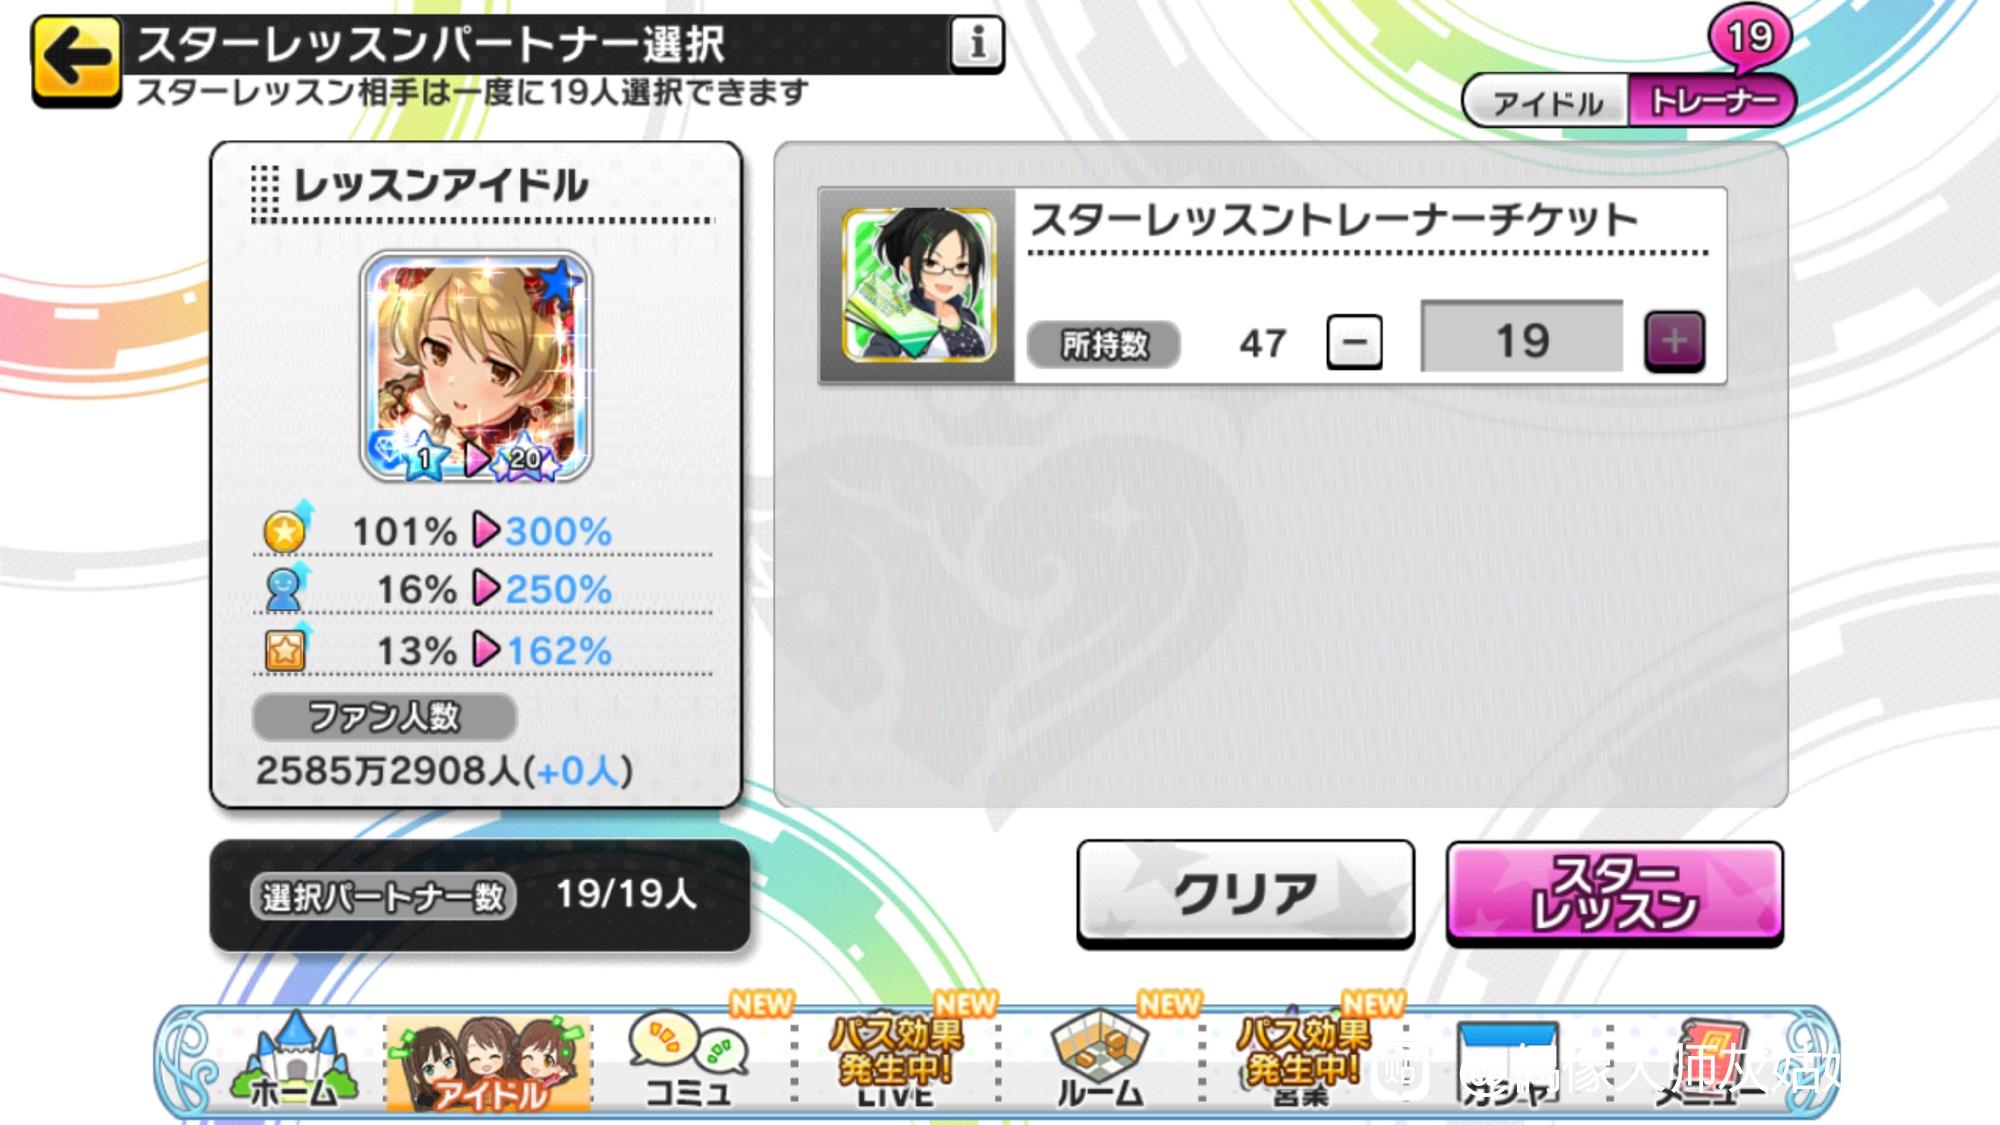Tap the trainer ticket character thumbnail

(918, 284)
